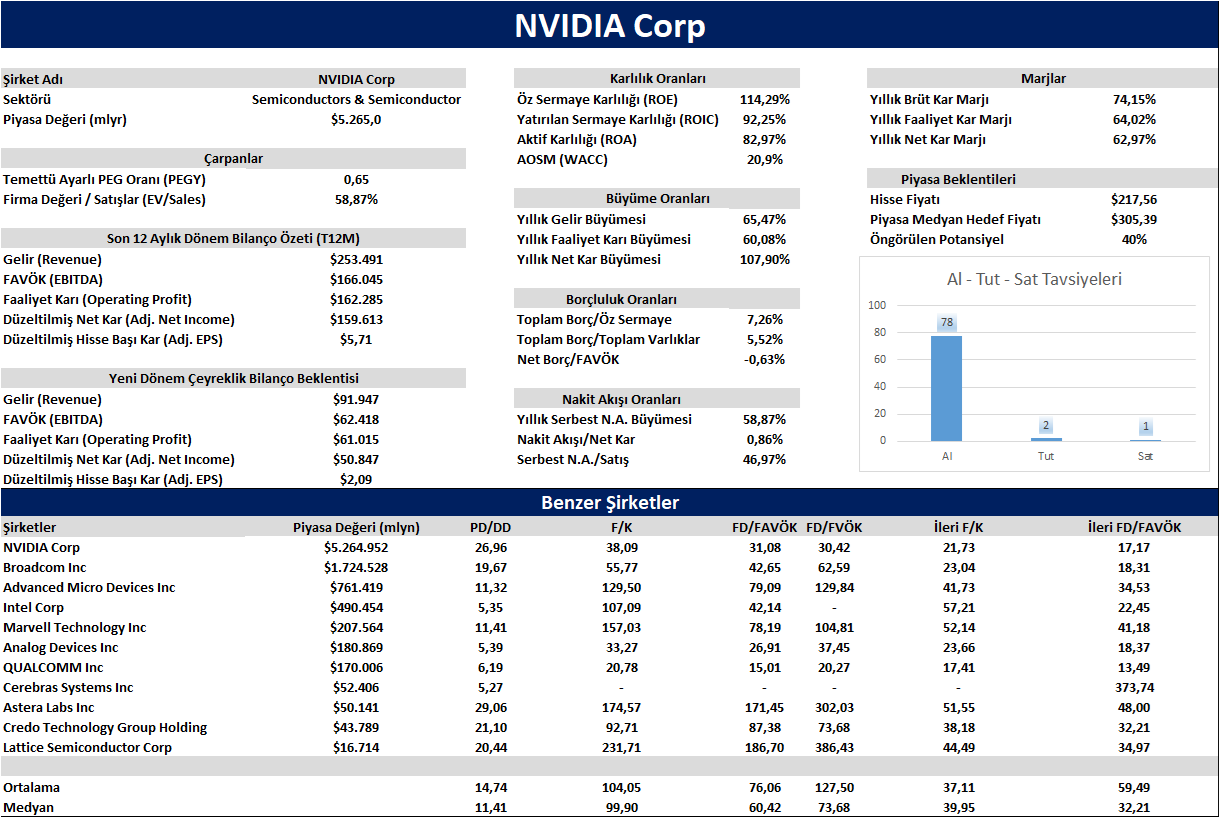Select the Sat axis label in chart
Viewport: 1219px width, 817px height.
pos(1145,456)
